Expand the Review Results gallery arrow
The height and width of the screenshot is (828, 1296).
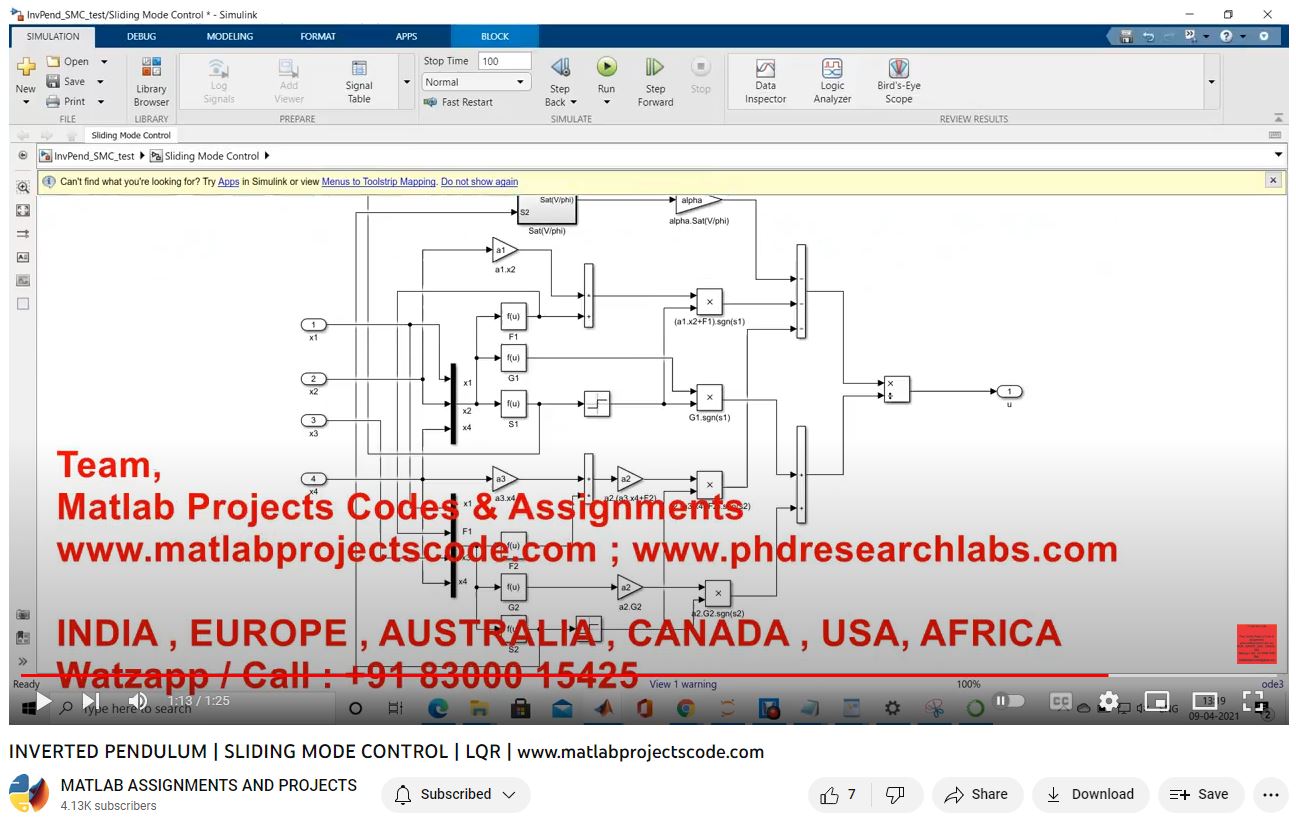1212,82
